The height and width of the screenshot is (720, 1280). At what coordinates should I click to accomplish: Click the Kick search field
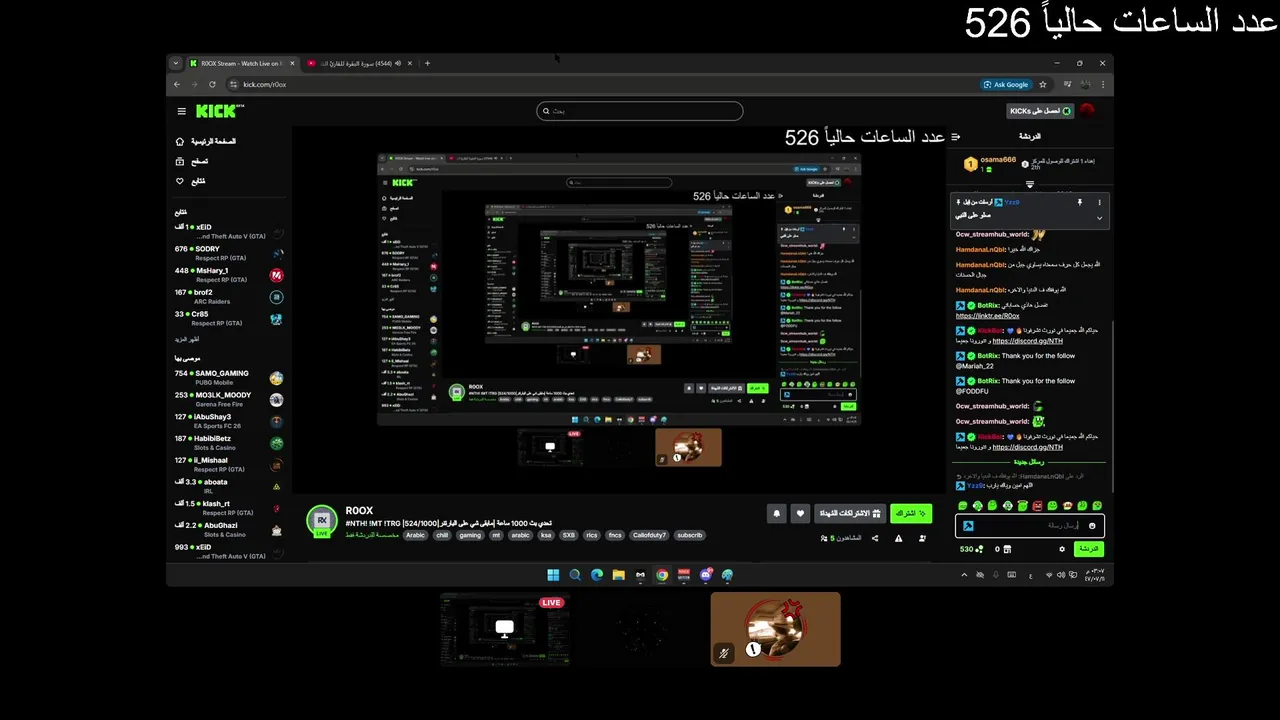(x=640, y=111)
